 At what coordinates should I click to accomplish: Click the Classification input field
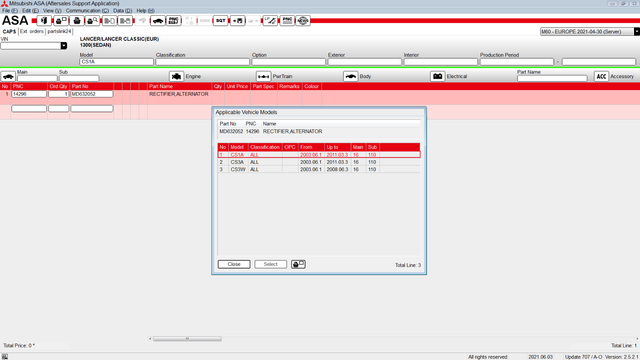pos(202,62)
